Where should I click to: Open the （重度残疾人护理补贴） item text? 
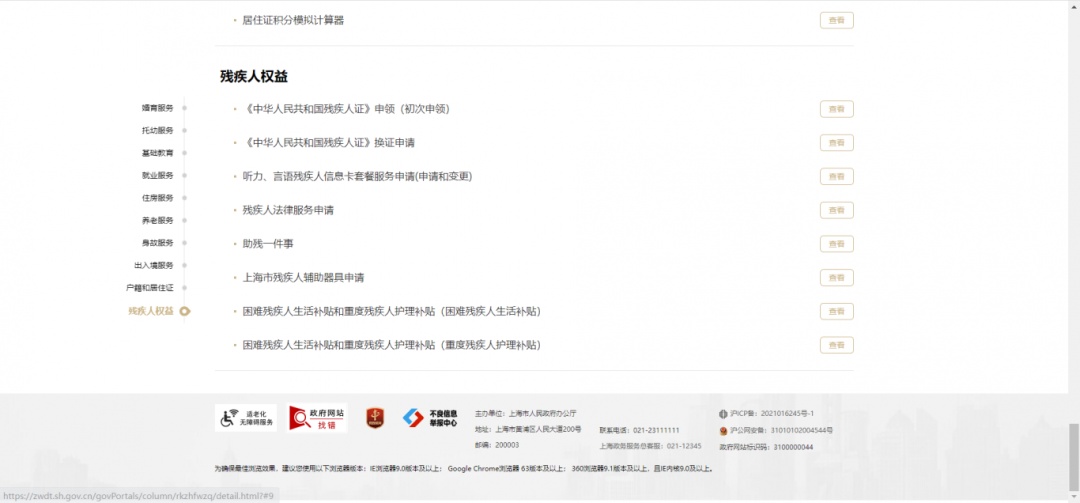click(x=391, y=345)
